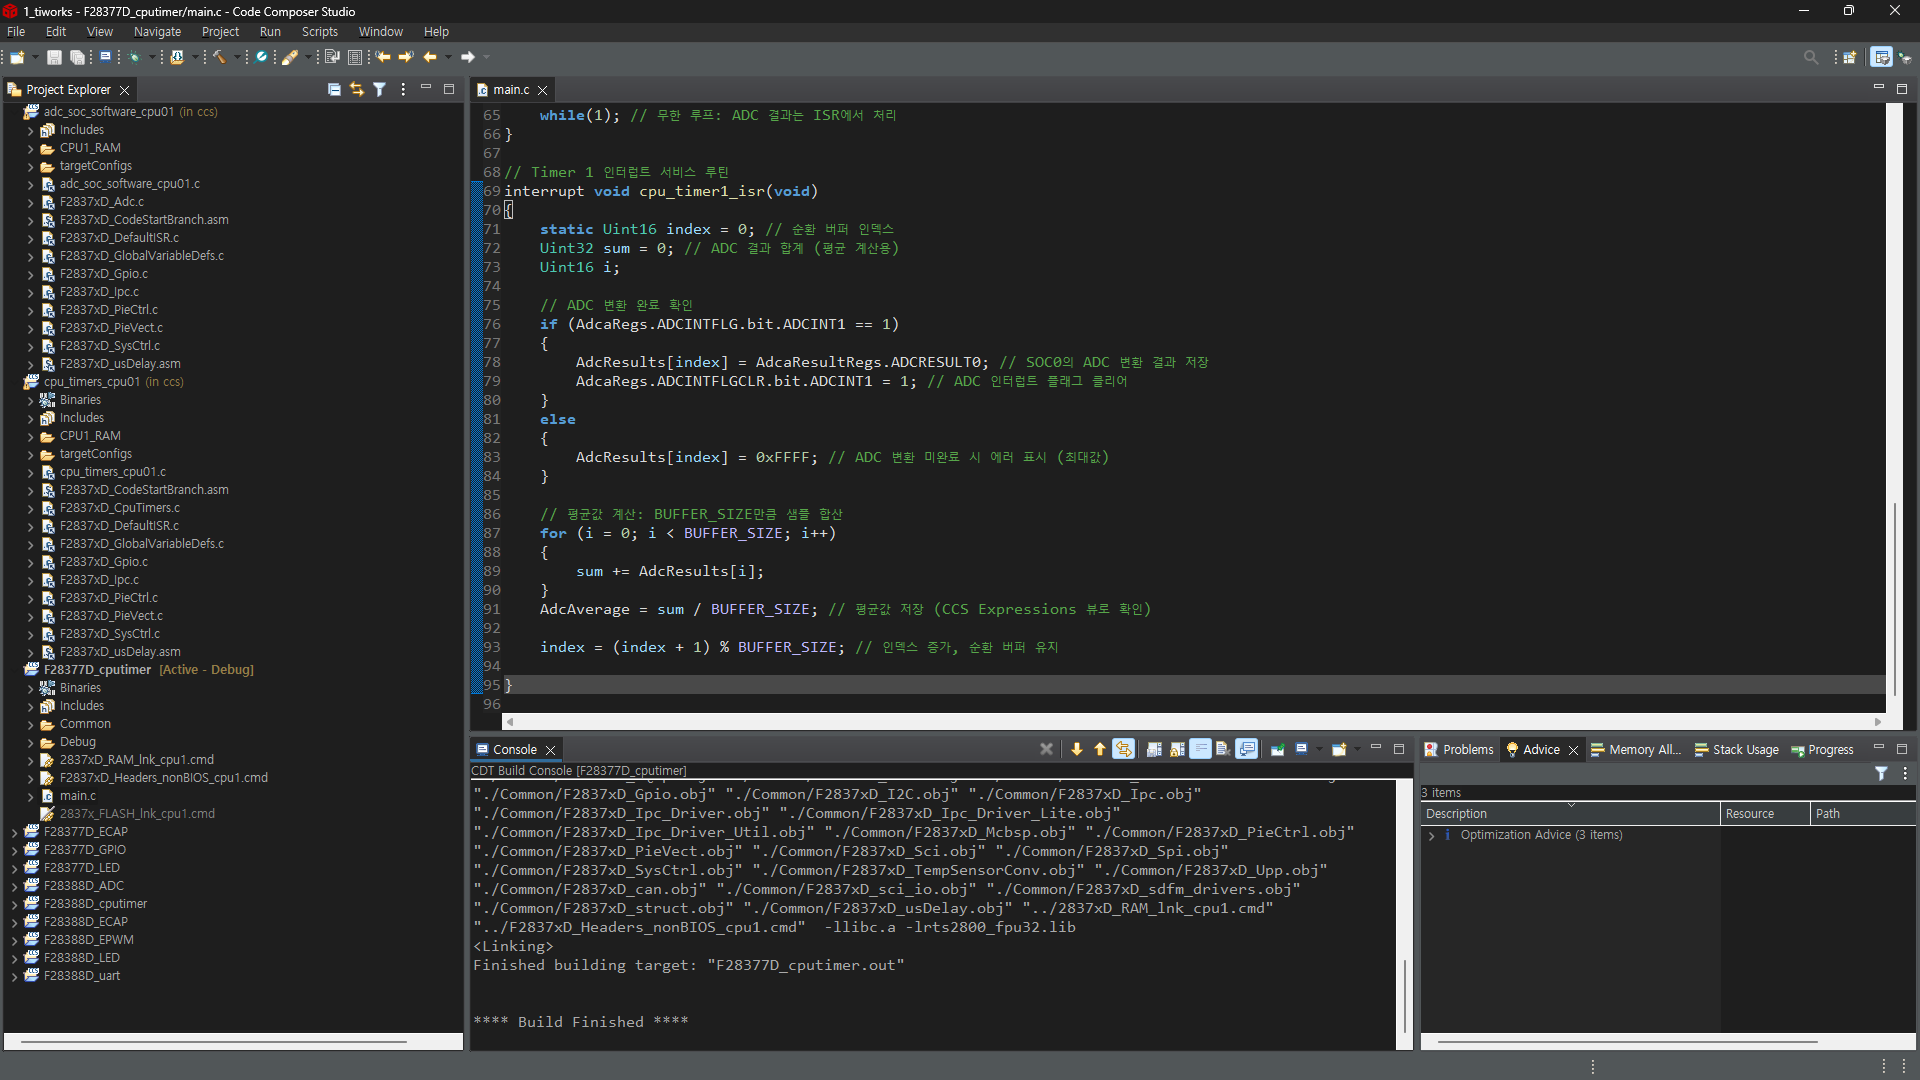Toggle Link with Editor in Project Explorer
The image size is (1920, 1080).
(357, 90)
